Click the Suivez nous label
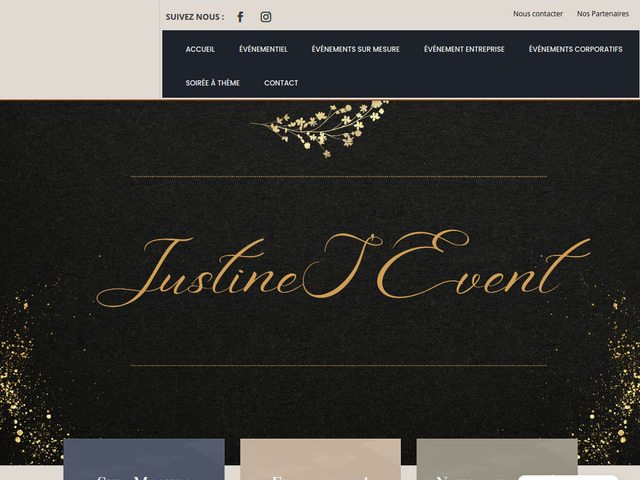 point(194,17)
